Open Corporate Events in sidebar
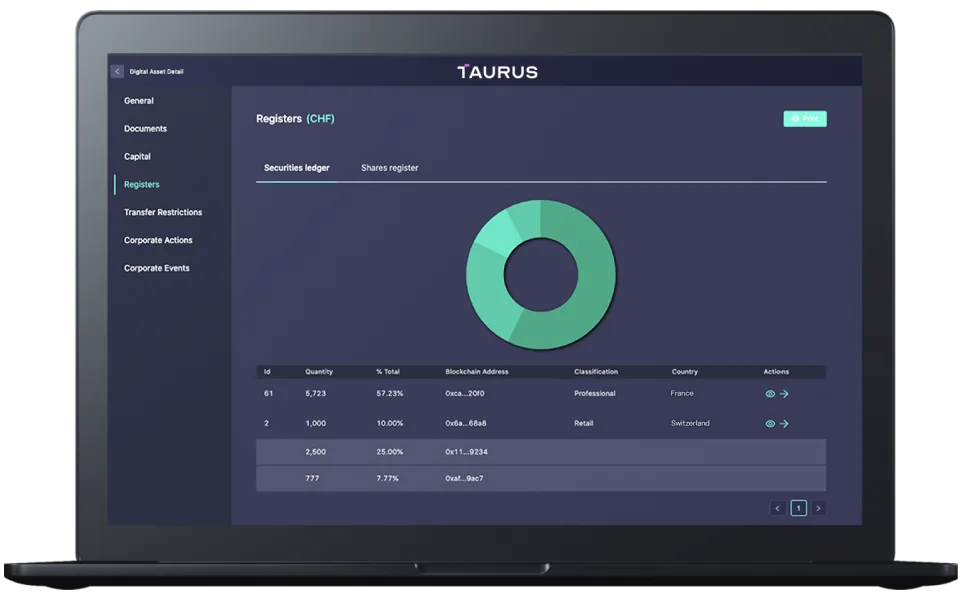This screenshot has width=960, height=600. coord(156,269)
